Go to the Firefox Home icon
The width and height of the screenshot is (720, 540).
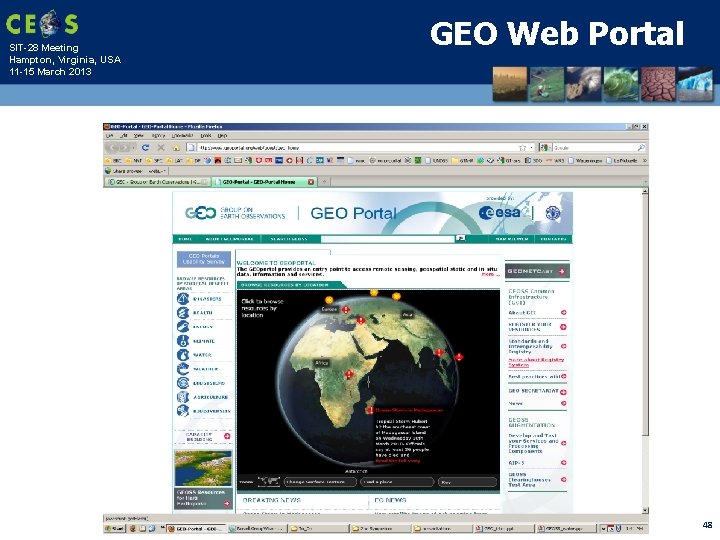[x=175, y=147]
